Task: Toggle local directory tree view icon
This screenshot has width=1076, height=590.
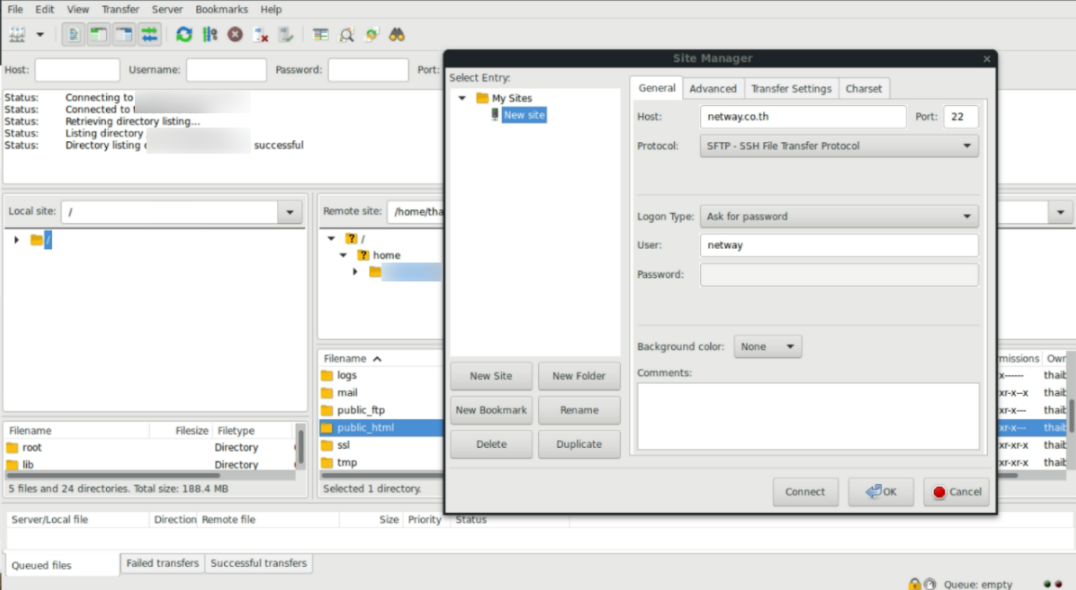Action: pos(98,34)
